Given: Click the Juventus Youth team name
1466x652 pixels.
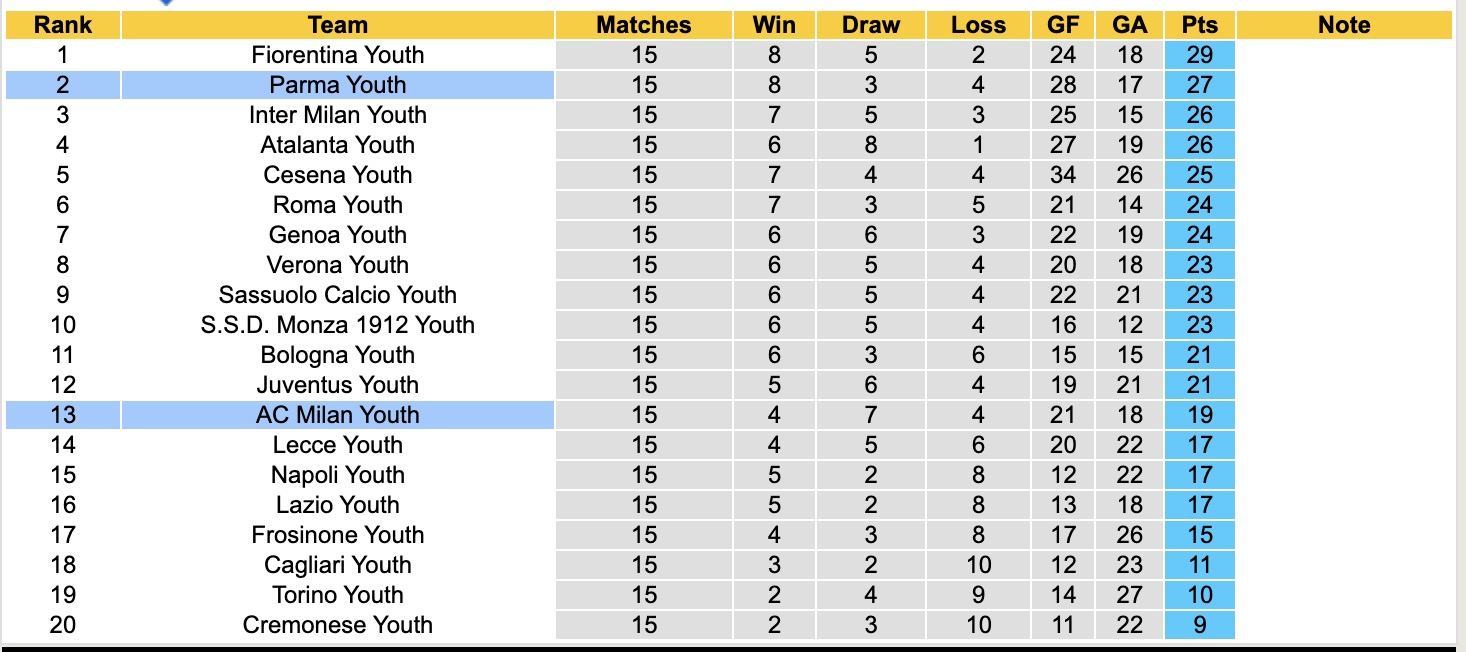Looking at the screenshot, I should [338, 385].
